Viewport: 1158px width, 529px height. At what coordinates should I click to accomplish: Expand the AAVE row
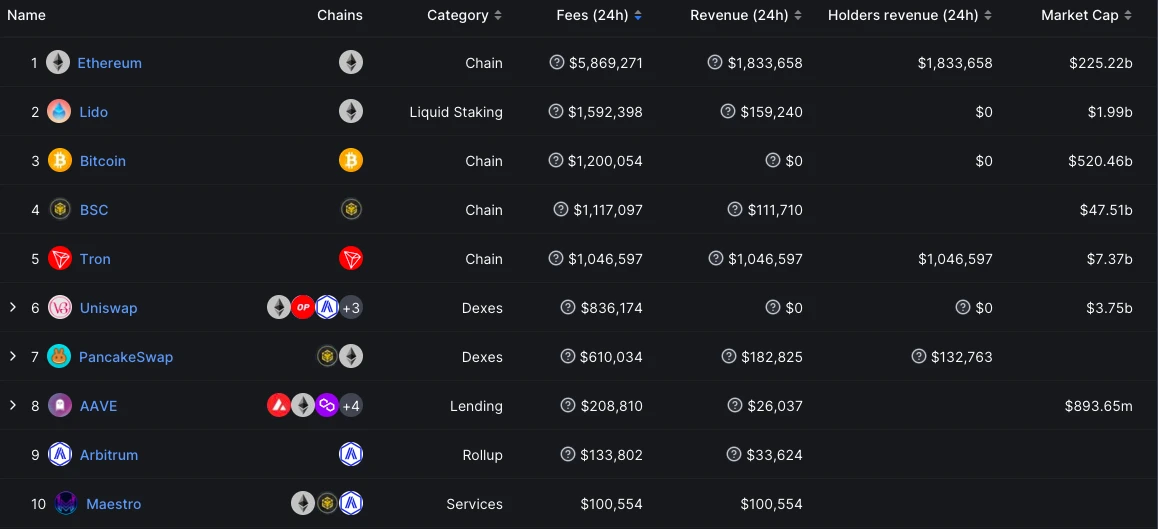(x=13, y=405)
